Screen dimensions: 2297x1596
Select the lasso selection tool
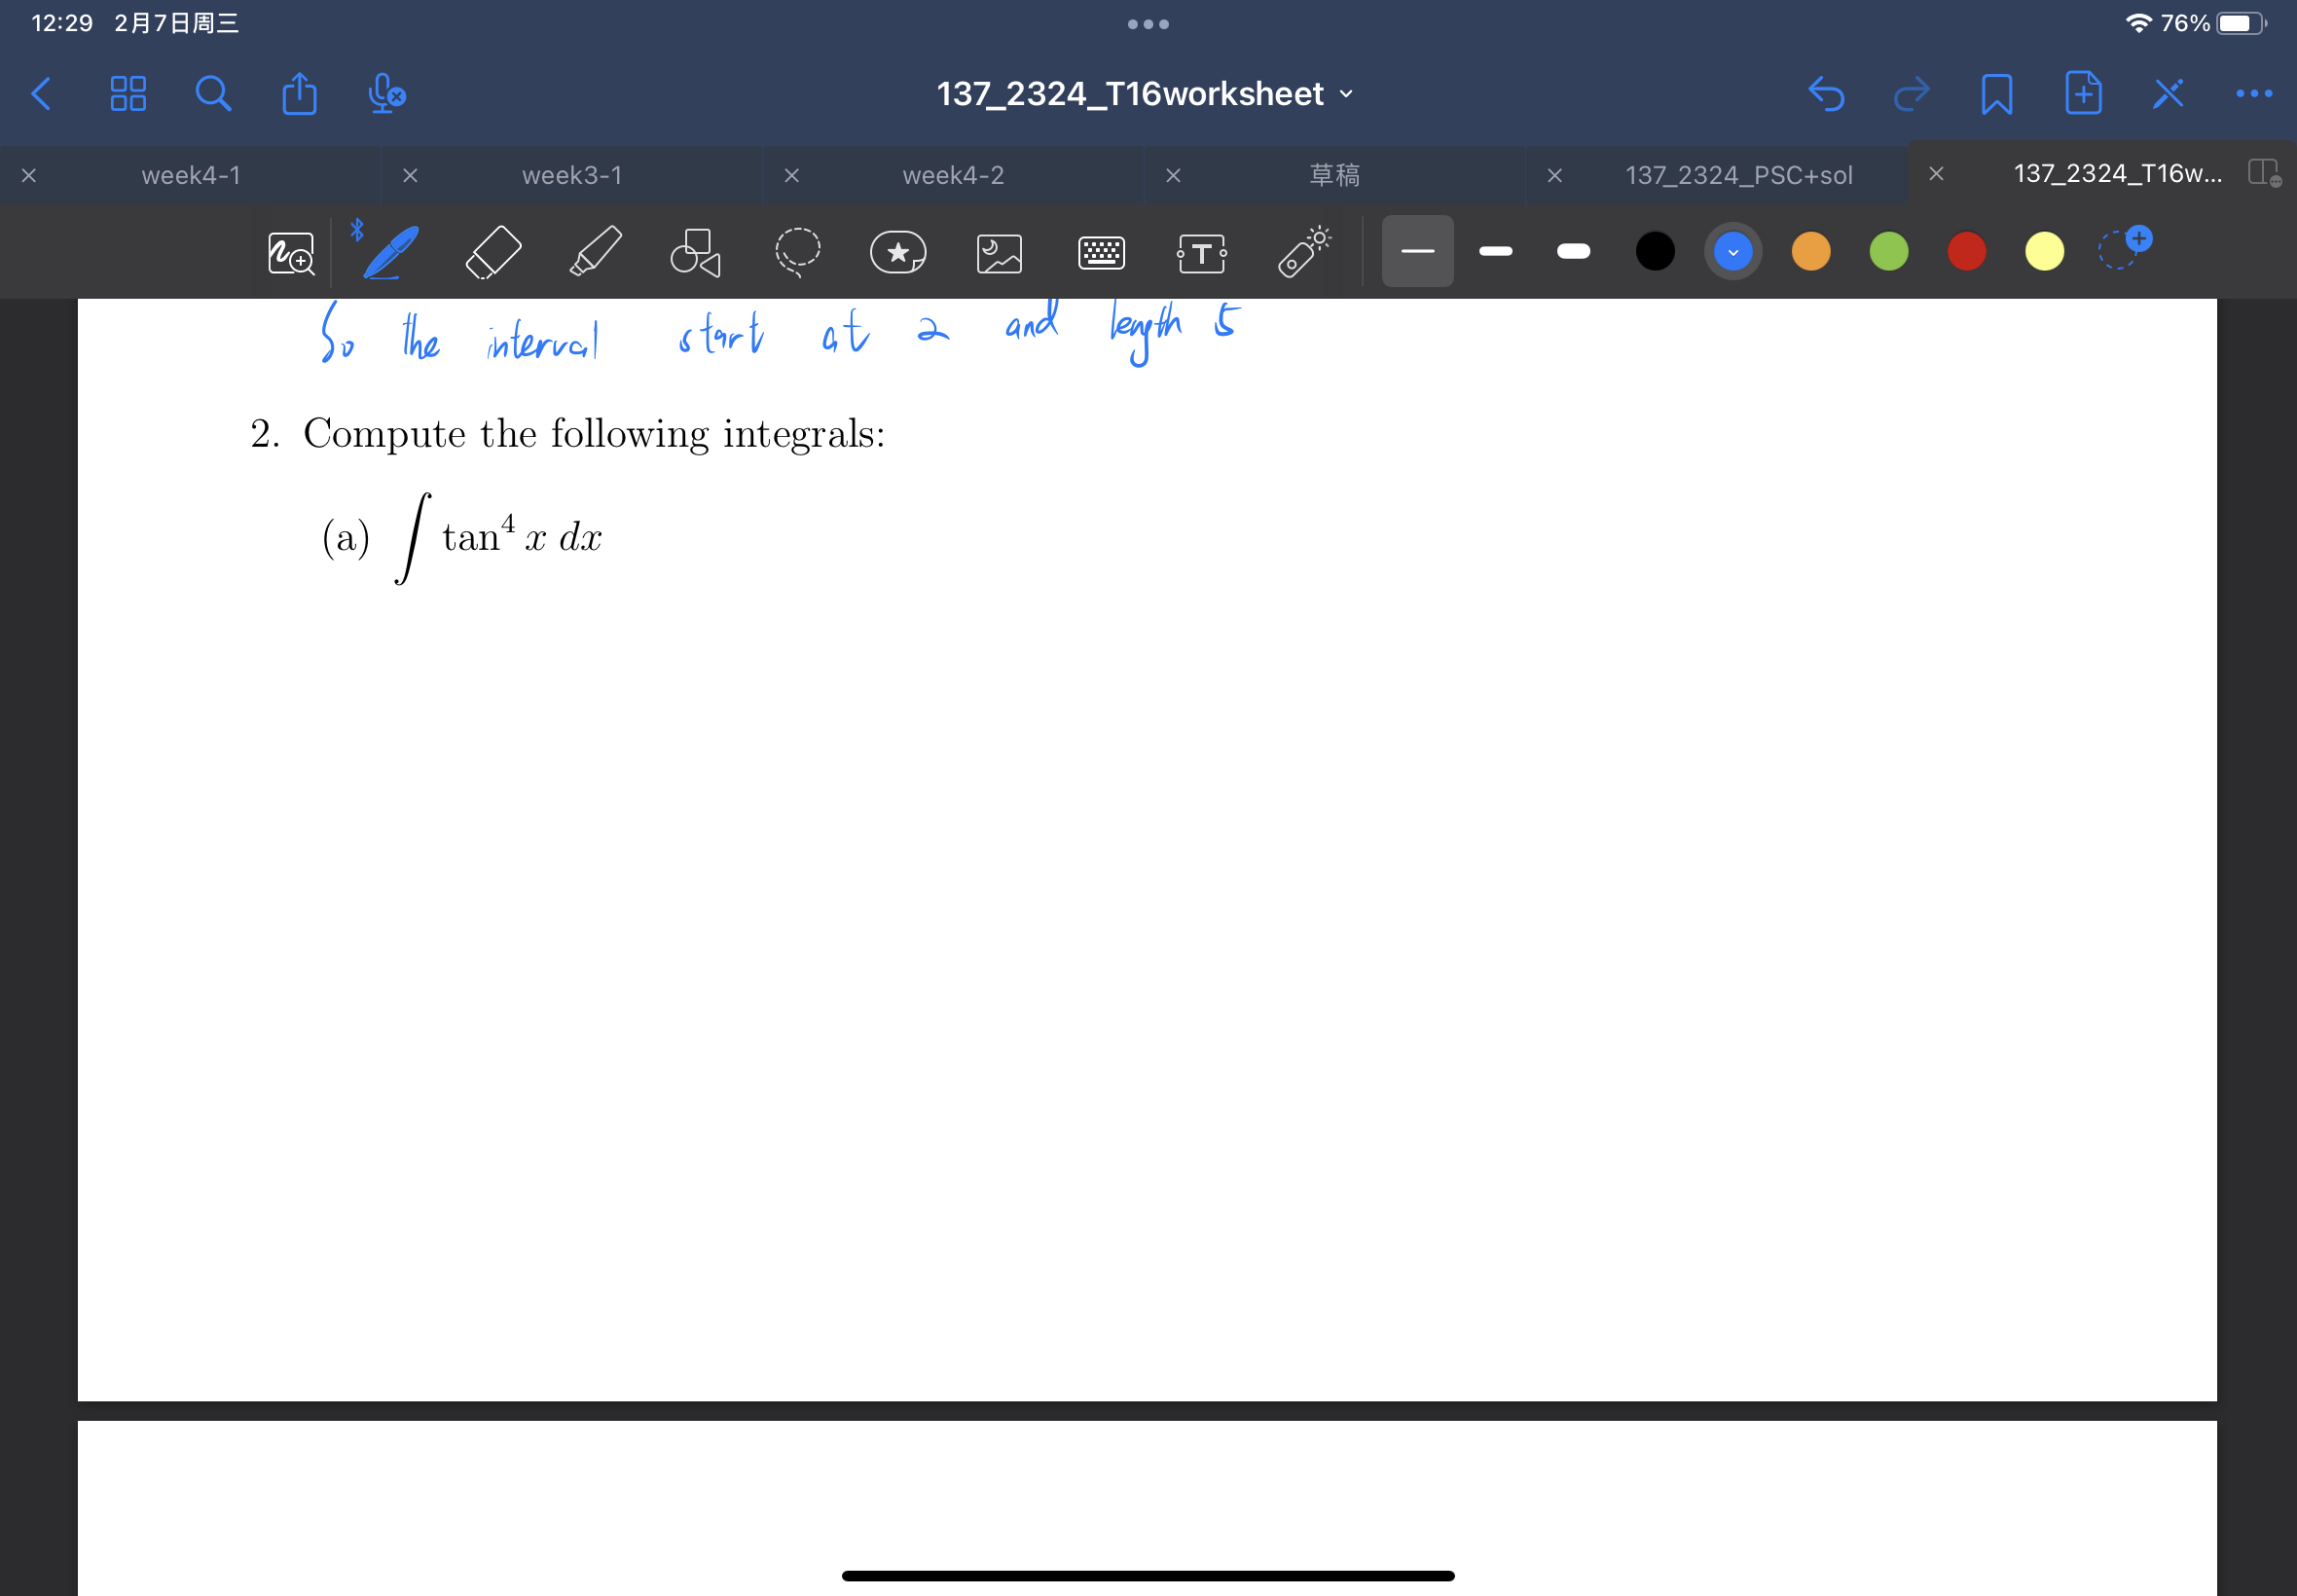[797, 250]
